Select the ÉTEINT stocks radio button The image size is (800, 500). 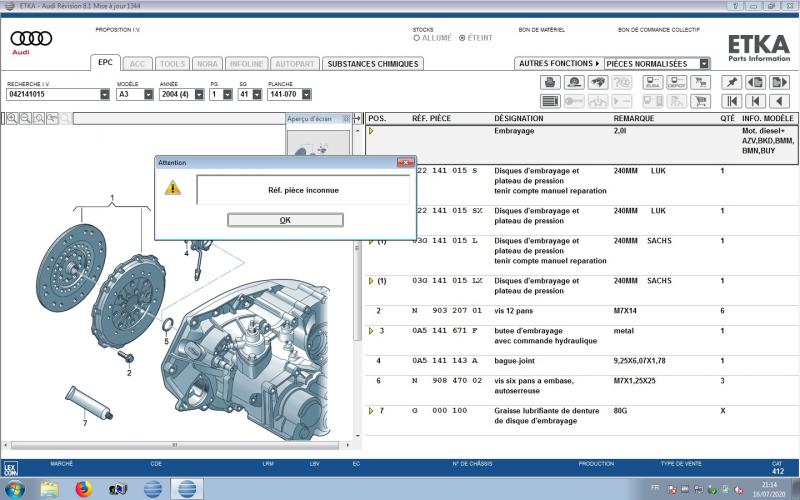(x=462, y=38)
